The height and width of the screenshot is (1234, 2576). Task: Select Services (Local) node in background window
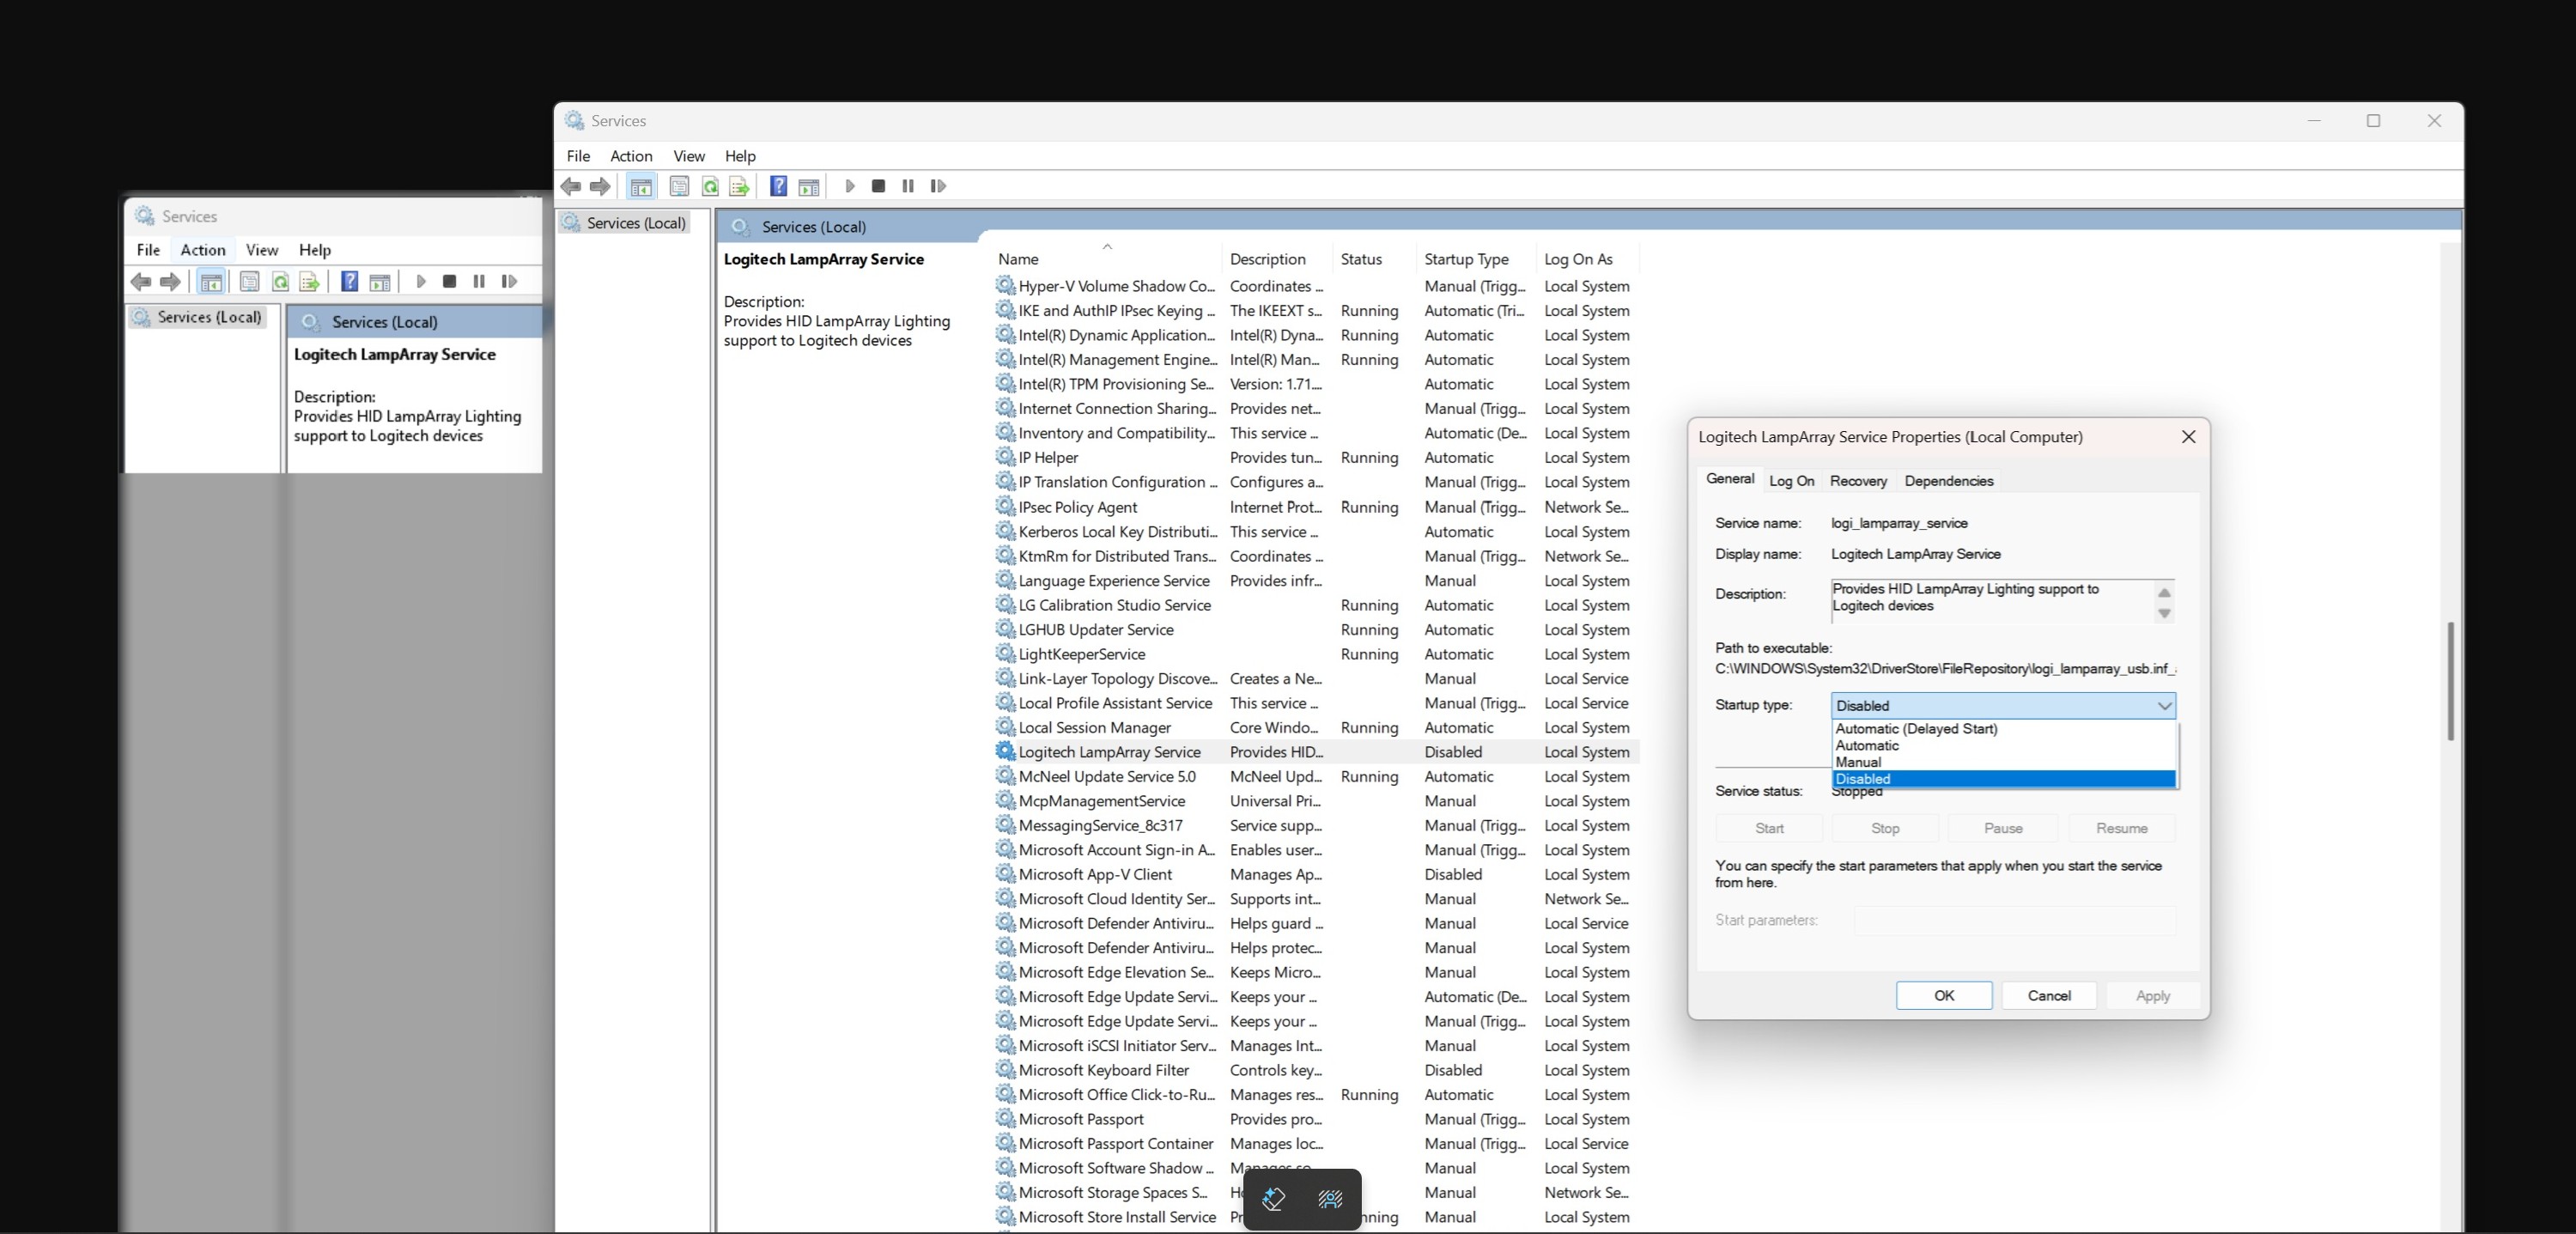click(198, 317)
